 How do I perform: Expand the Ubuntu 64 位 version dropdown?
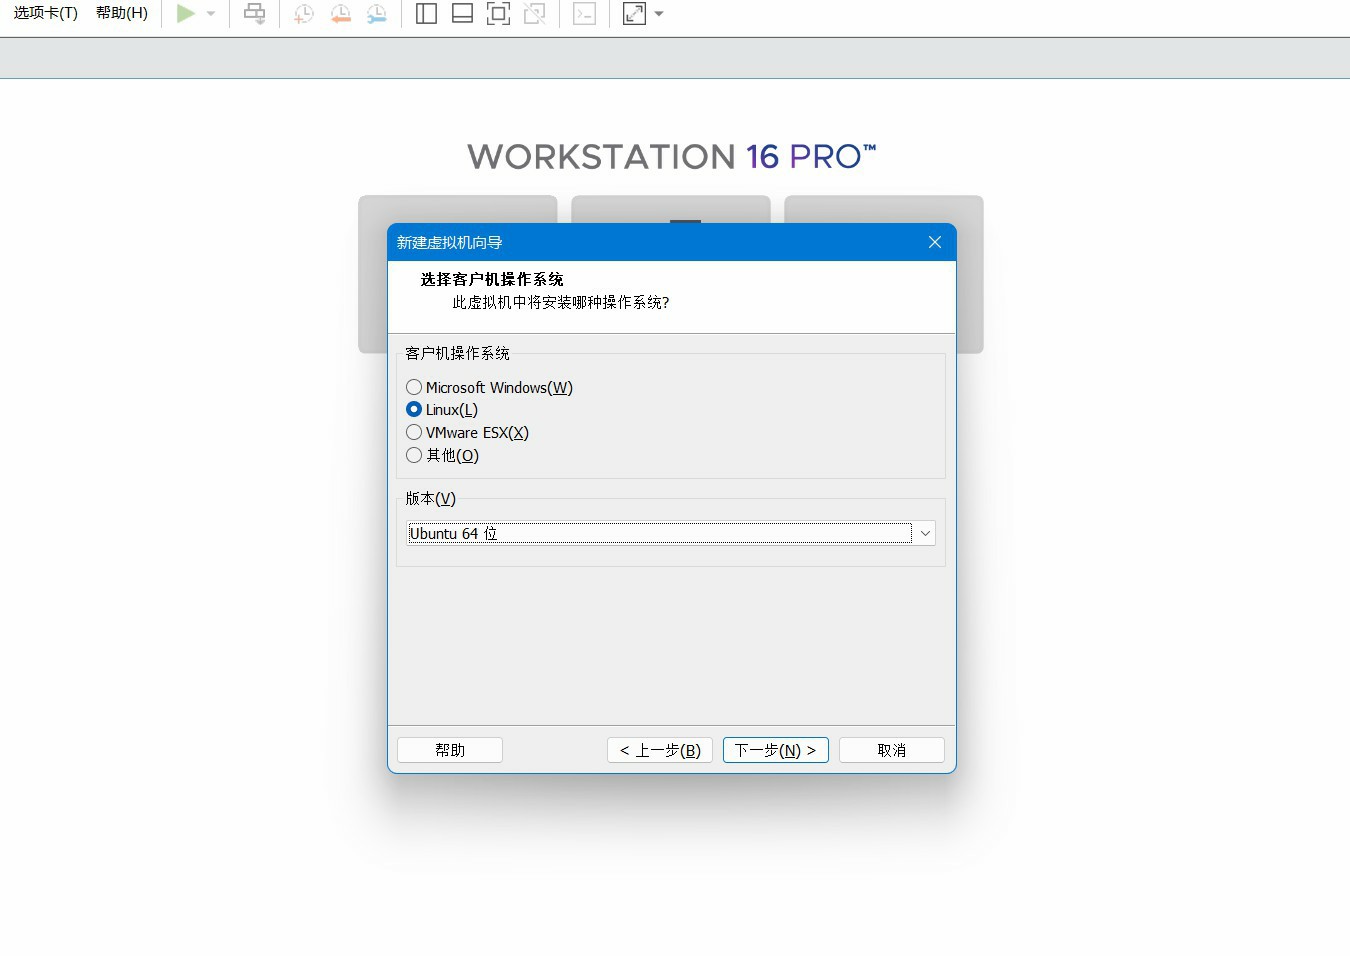click(925, 533)
